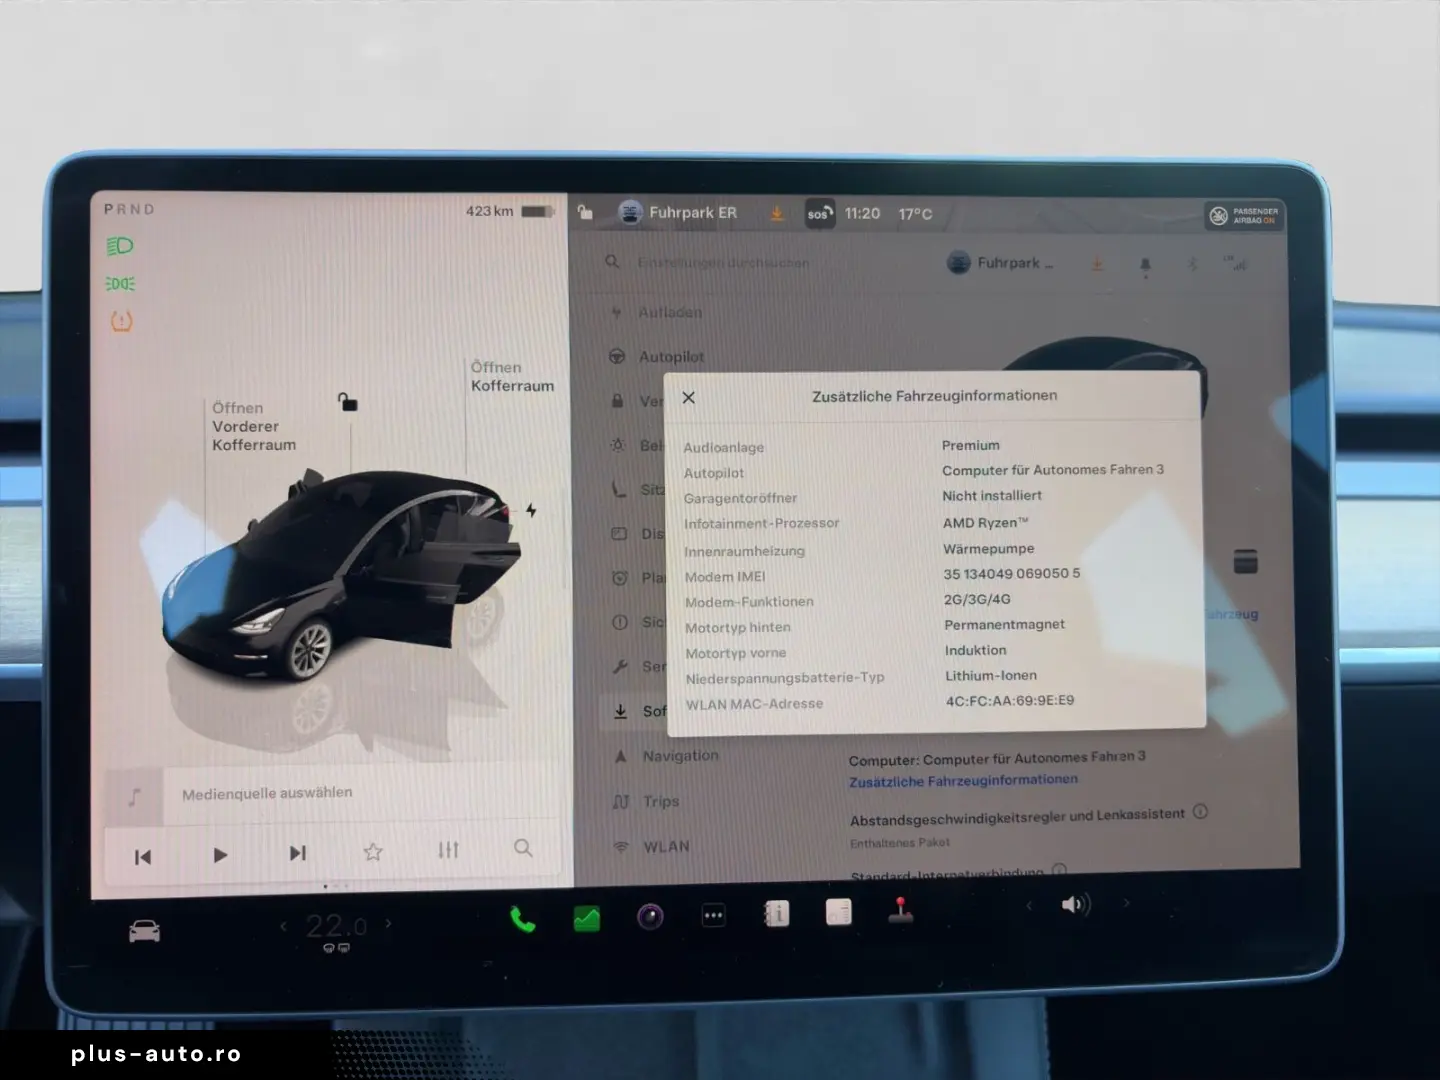Tap the charge port lightning bolt icon
The width and height of the screenshot is (1440, 1080).
(x=531, y=510)
